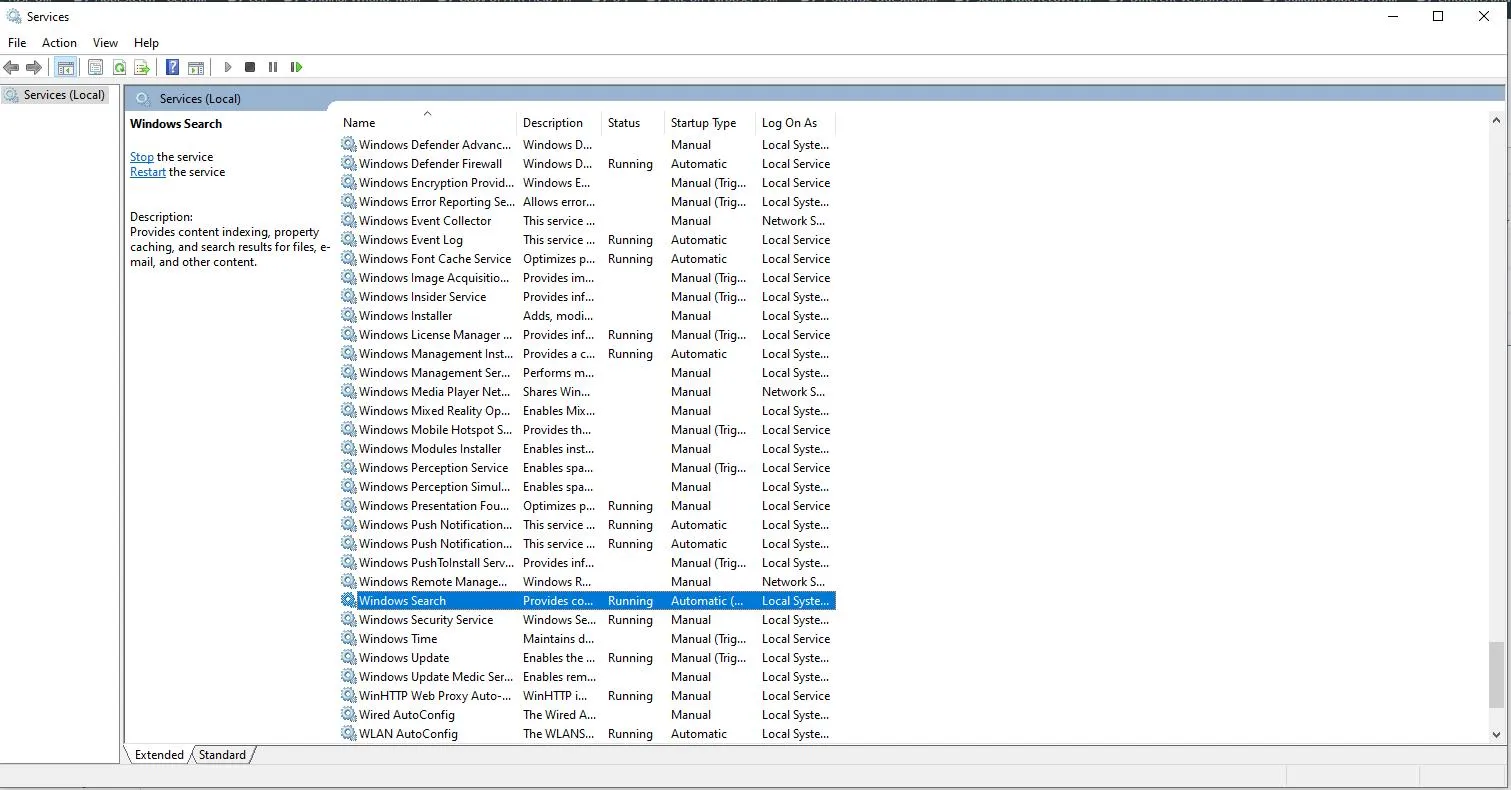Click the Windows Search heading in extended pane

[x=176, y=124]
